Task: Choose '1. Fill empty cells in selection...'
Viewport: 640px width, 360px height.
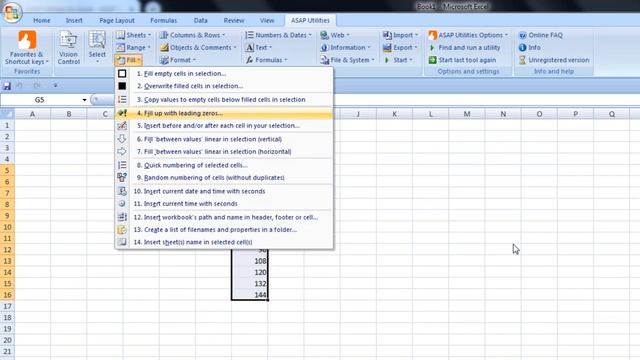Action: (x=224, y=73)
